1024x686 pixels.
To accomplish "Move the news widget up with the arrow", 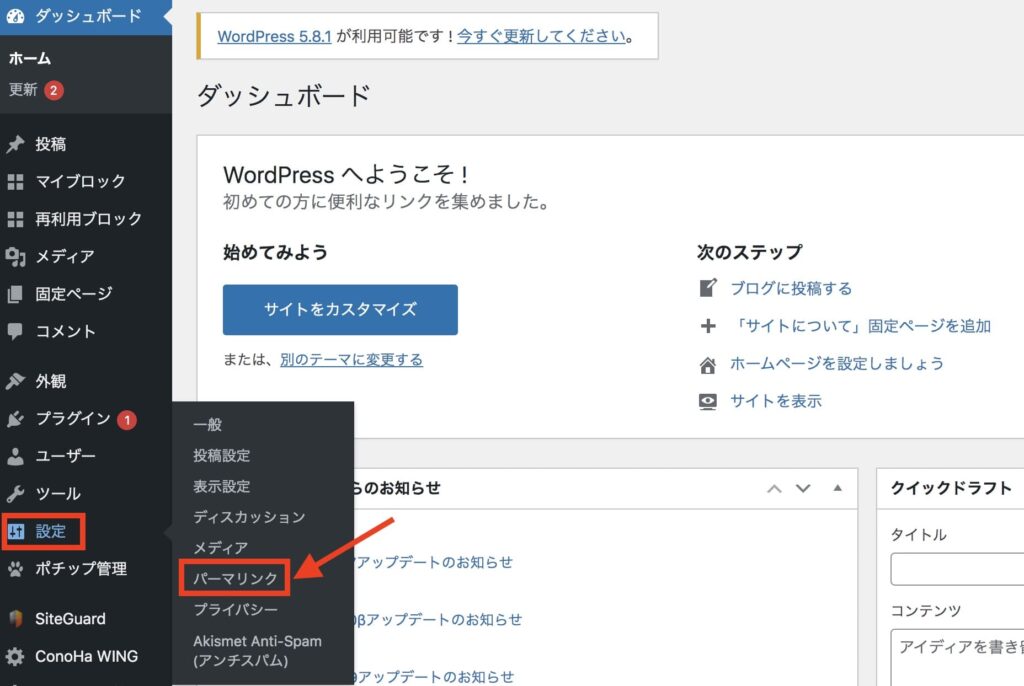I will (775, 488).
